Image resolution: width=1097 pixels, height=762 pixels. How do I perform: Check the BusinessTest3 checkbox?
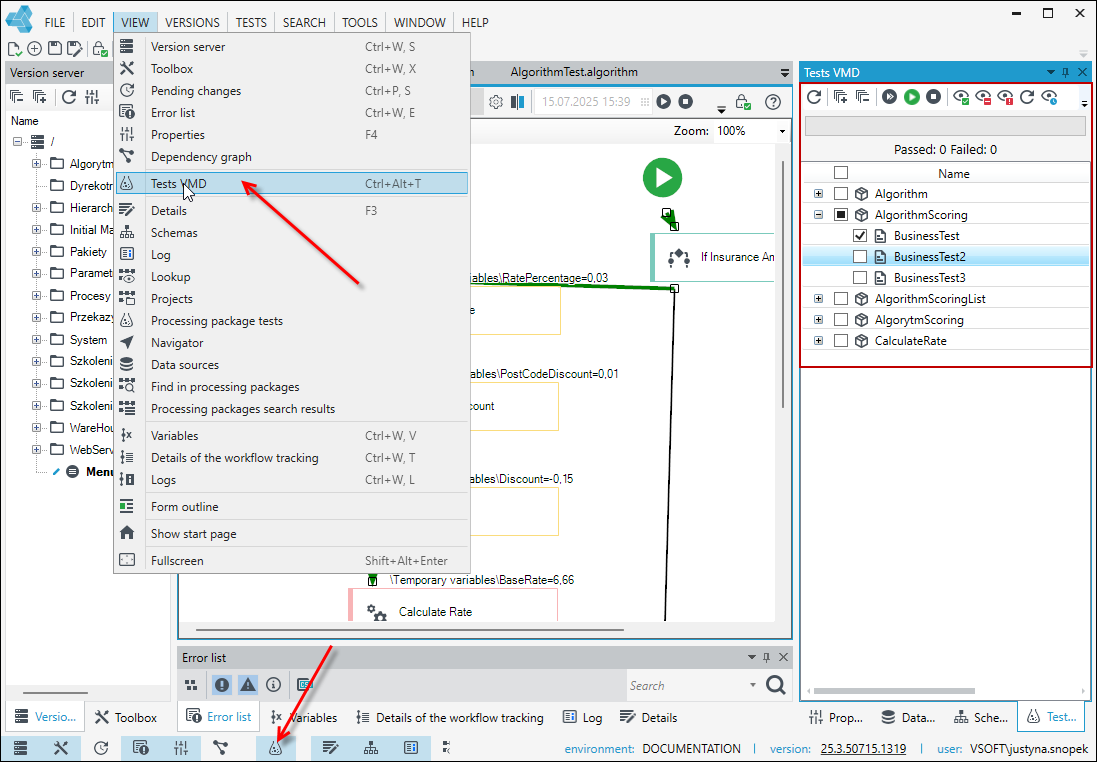pos(860,278)
